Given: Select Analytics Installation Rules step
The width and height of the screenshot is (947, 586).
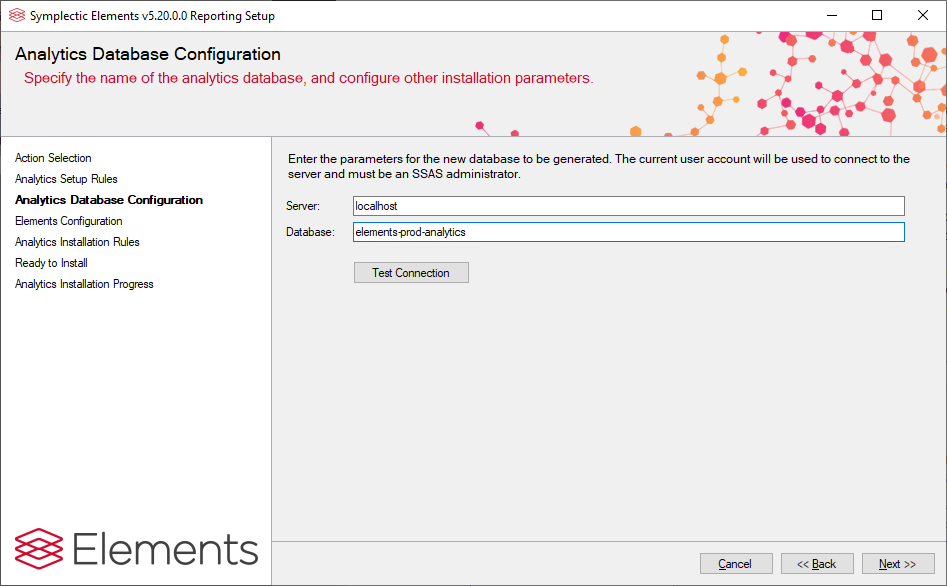Looking at the screenshot, I should tap(77, 242).
